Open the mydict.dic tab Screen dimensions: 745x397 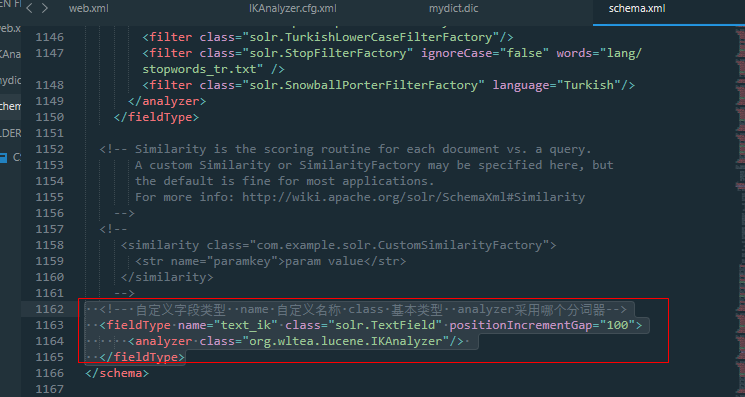coord(454,9)
